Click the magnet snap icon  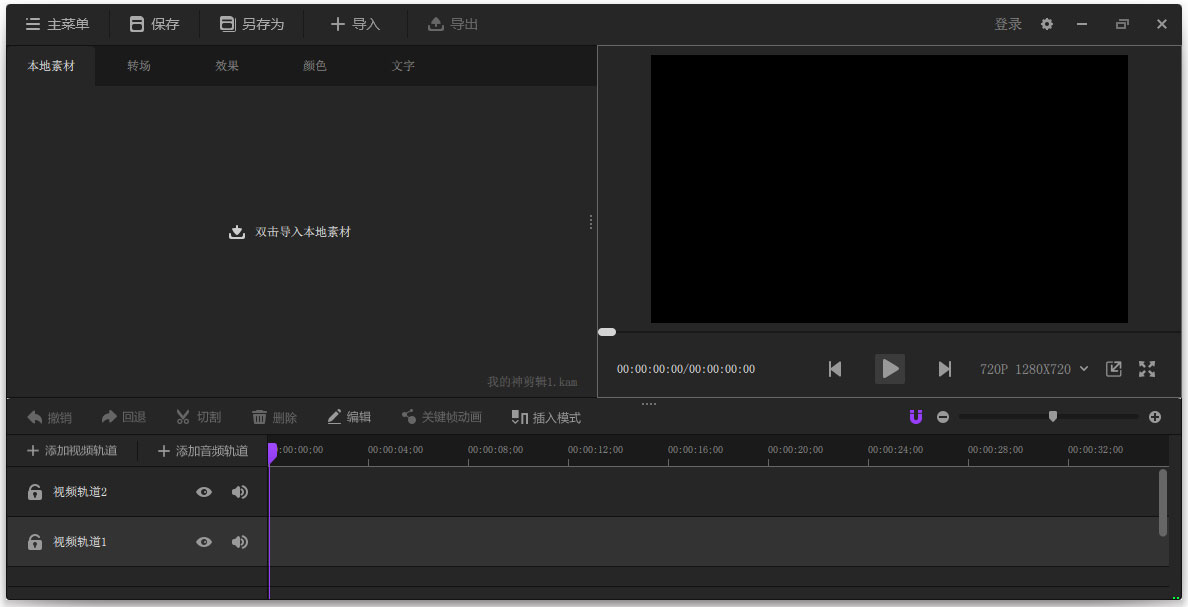pos(915,417)
